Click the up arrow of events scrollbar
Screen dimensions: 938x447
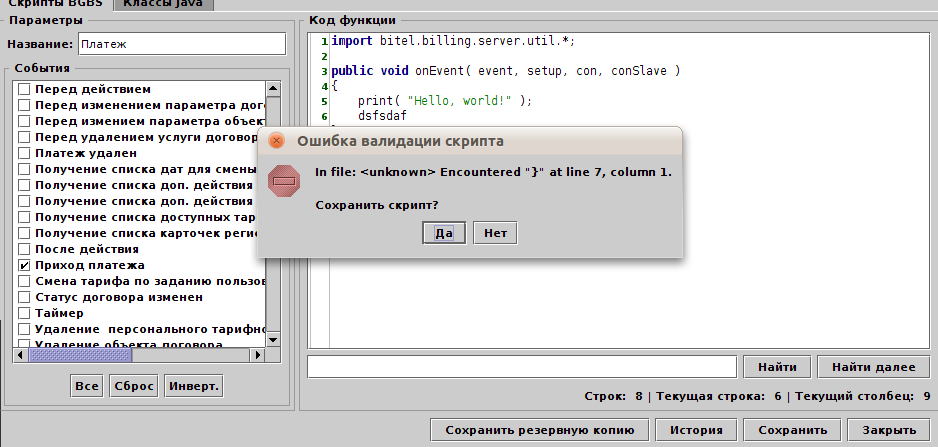(273, 89)
